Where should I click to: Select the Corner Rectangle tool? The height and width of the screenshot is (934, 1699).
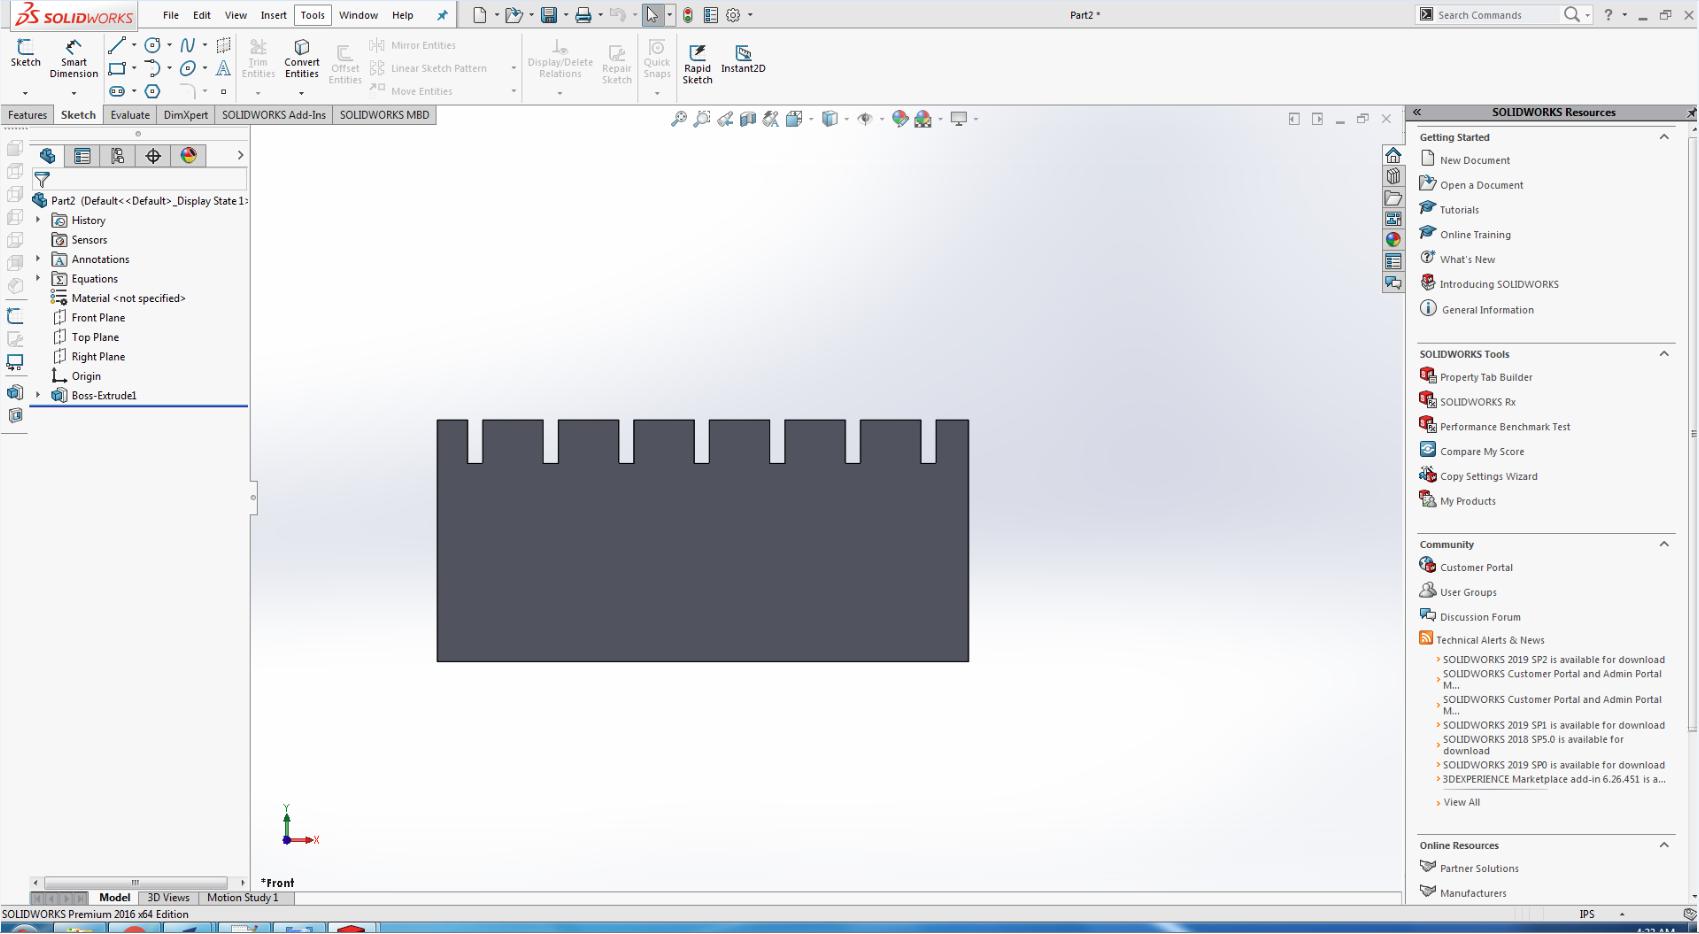pos(117,68)
